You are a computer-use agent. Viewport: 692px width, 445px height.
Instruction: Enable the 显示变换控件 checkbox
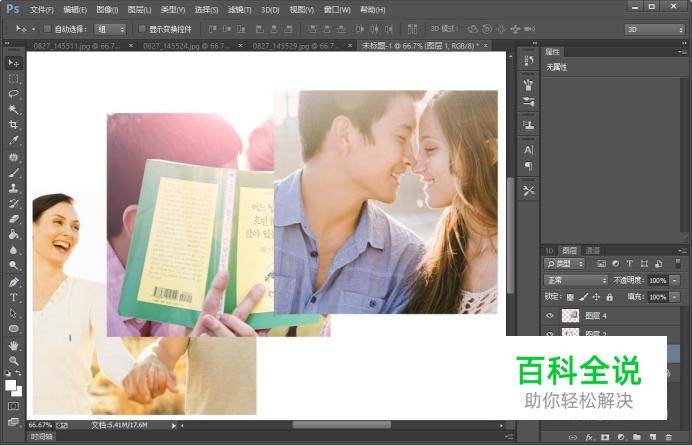[x=142, y=29]
